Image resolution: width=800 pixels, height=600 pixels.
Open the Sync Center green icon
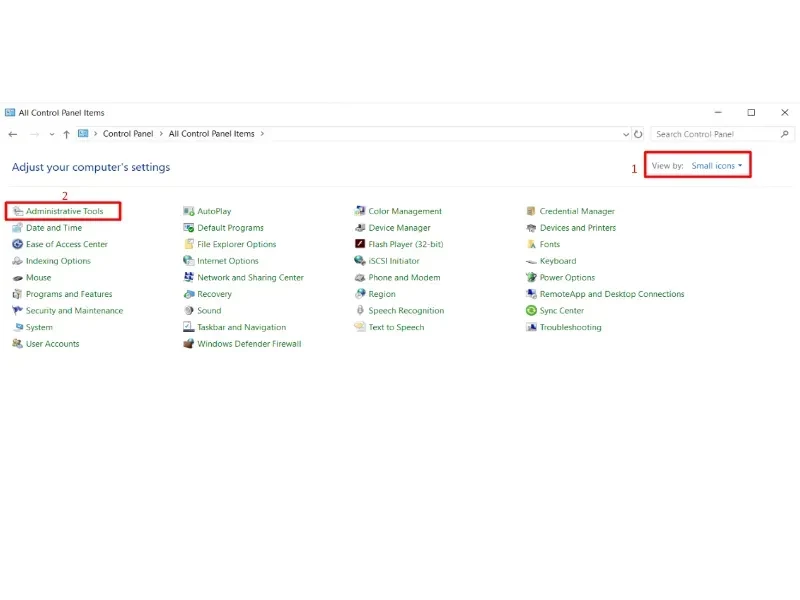(531, 310)
